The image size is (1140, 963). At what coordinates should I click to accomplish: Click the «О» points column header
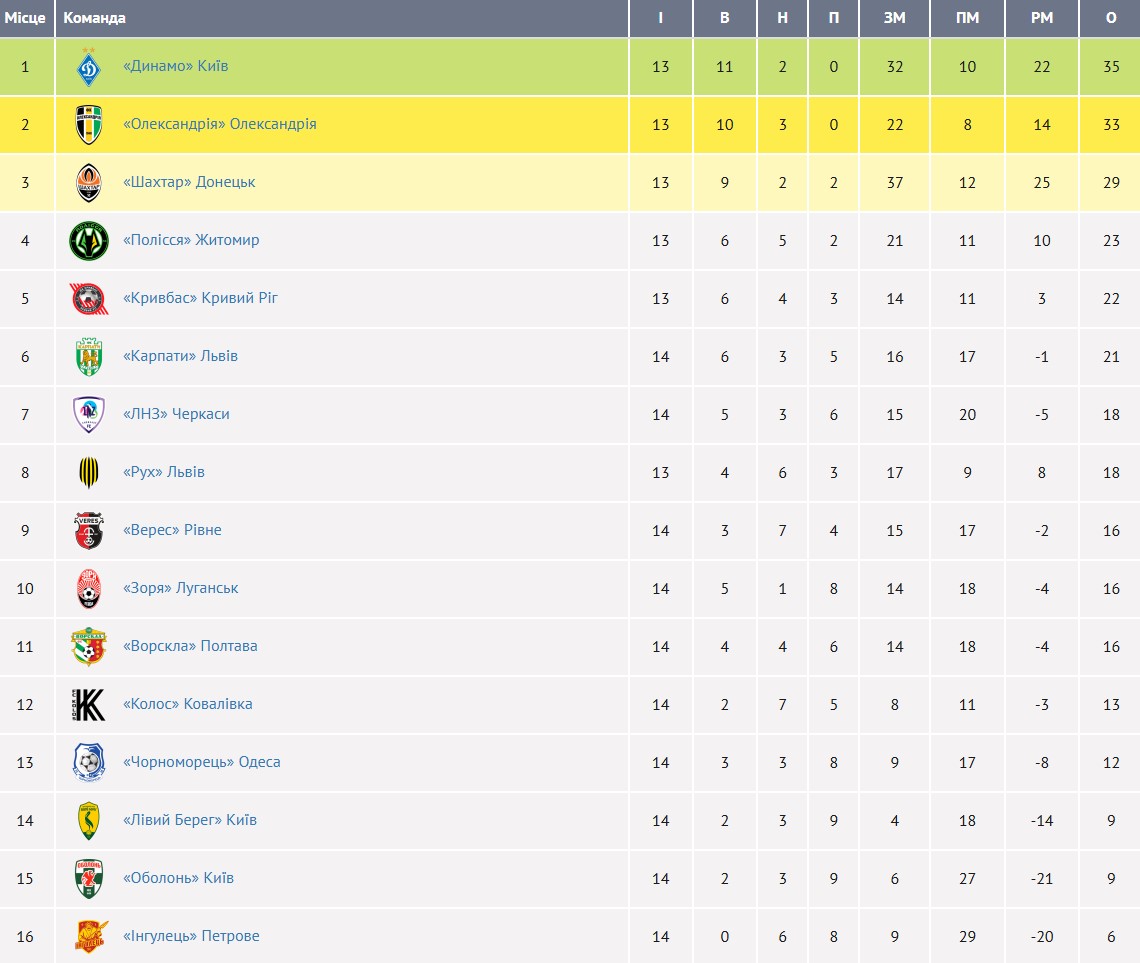[1111, 18]
